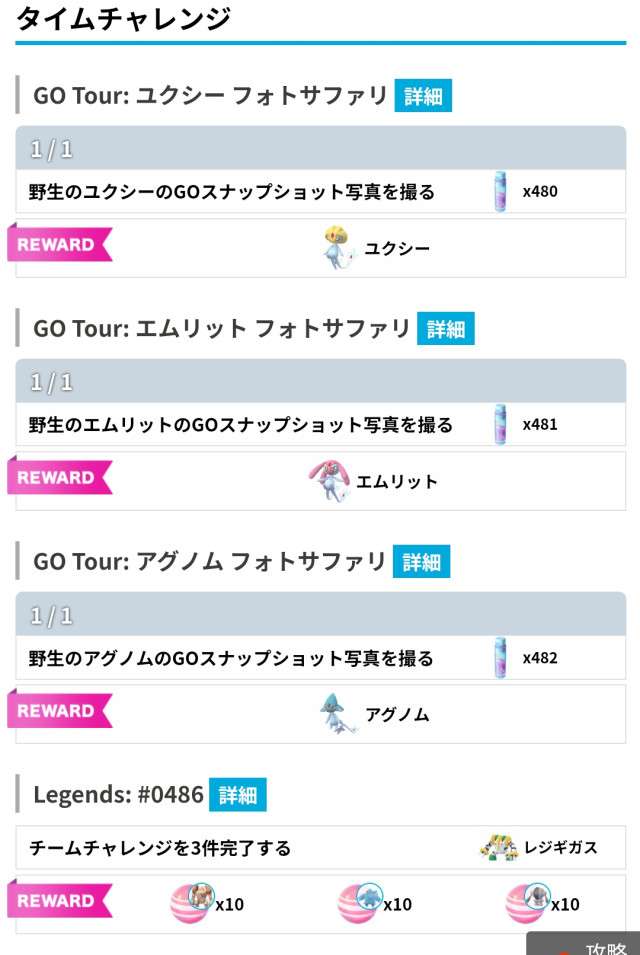Click the チームチャレンジを3件完了する task text
Viewport: 640px width, 955px height.
coord(160,848)
